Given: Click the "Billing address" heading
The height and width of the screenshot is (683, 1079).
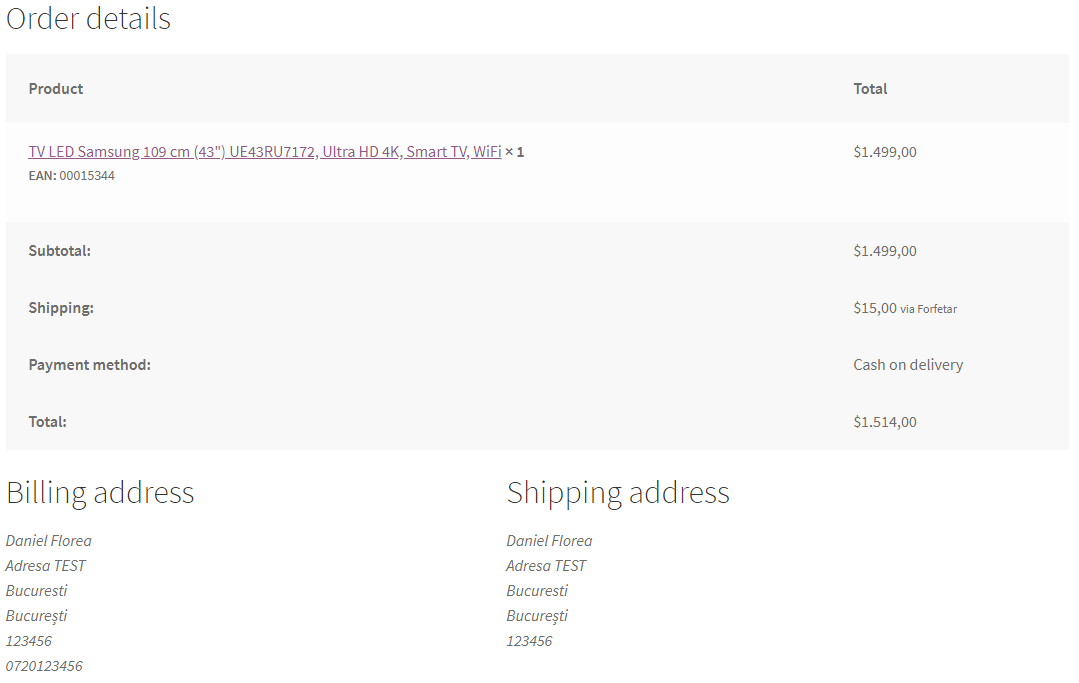Looking at the screenshot, I should click(100, 492).
